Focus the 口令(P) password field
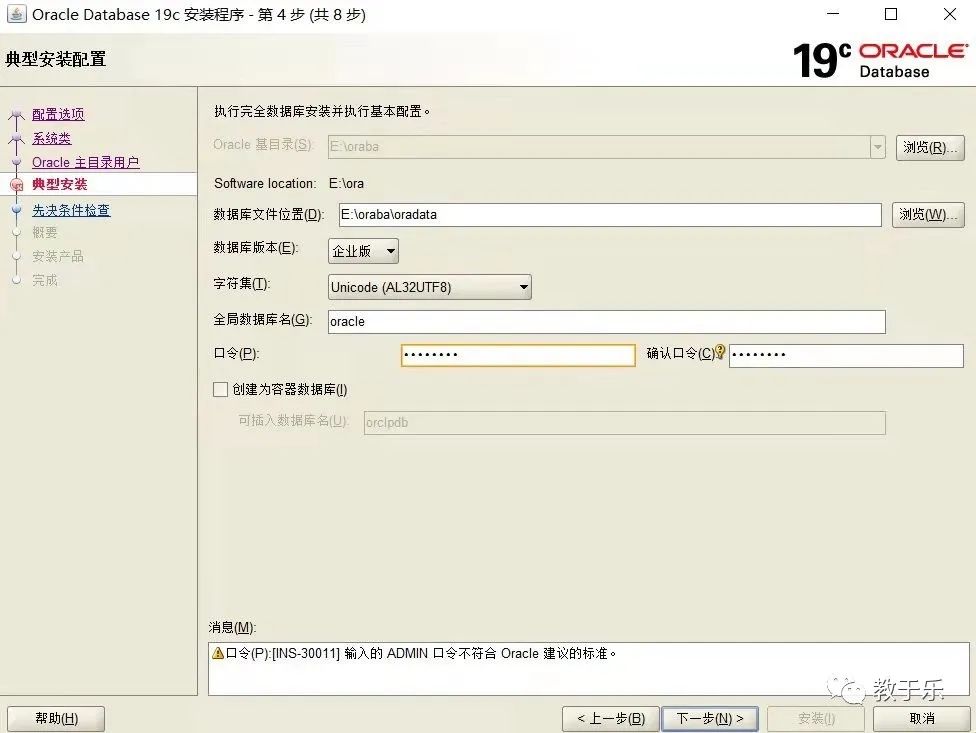976x733 pixels. 518,355
